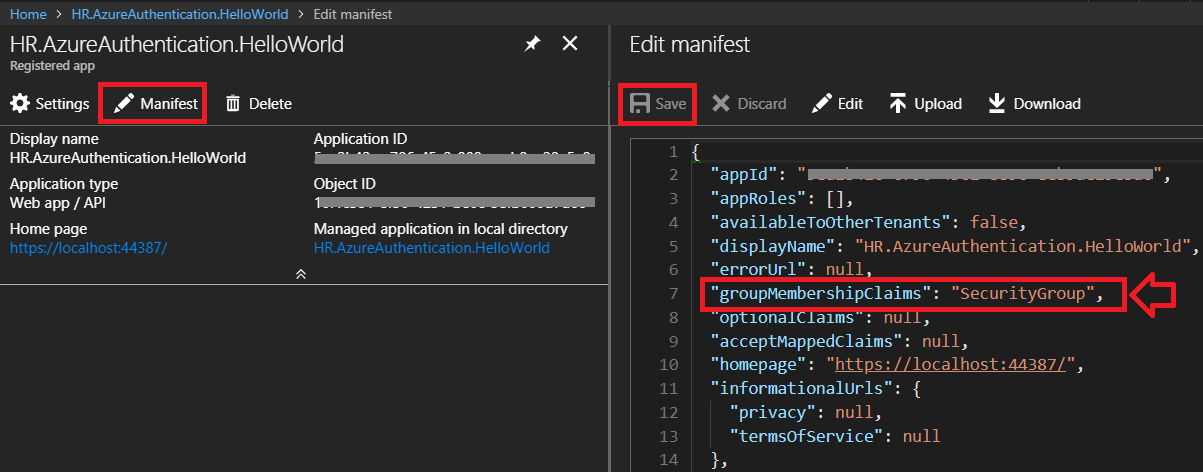Open managed application HR.AzureAuthentication.HelloWorld link
1203x472 pixels.
pyautogui.click(x=432, y=248)
